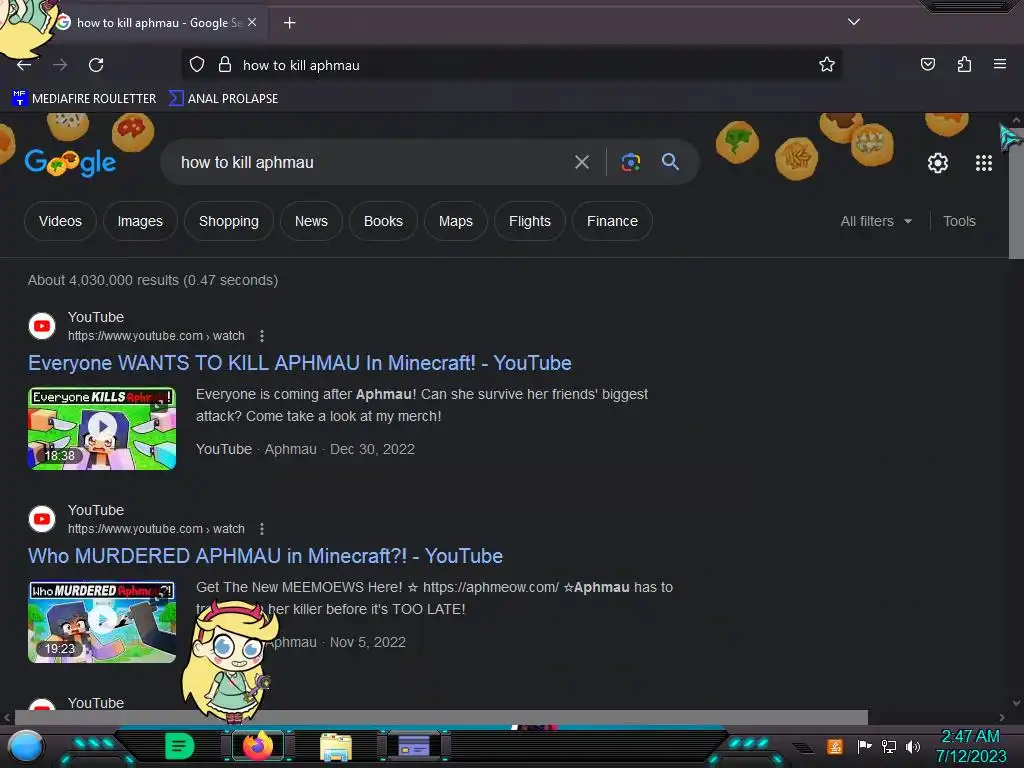This screenshot has height=768, width=1024.
Task: Click second result's youtube.com watch URL
Action: tap(156, 529)
